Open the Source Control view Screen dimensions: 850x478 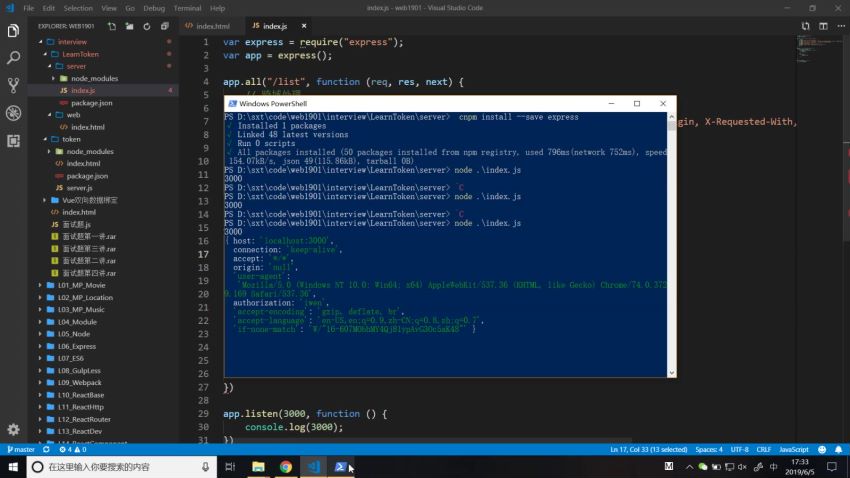click(13, 85)
